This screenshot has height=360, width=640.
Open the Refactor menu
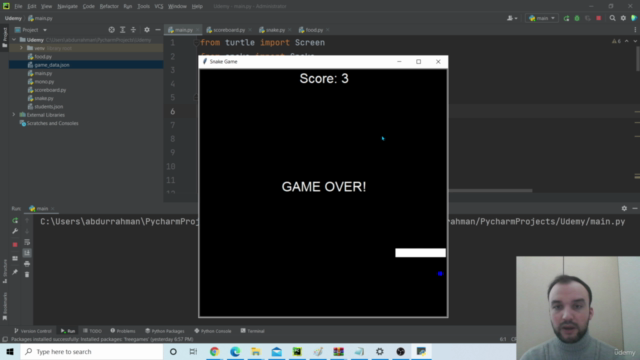(x=109, y=6)
